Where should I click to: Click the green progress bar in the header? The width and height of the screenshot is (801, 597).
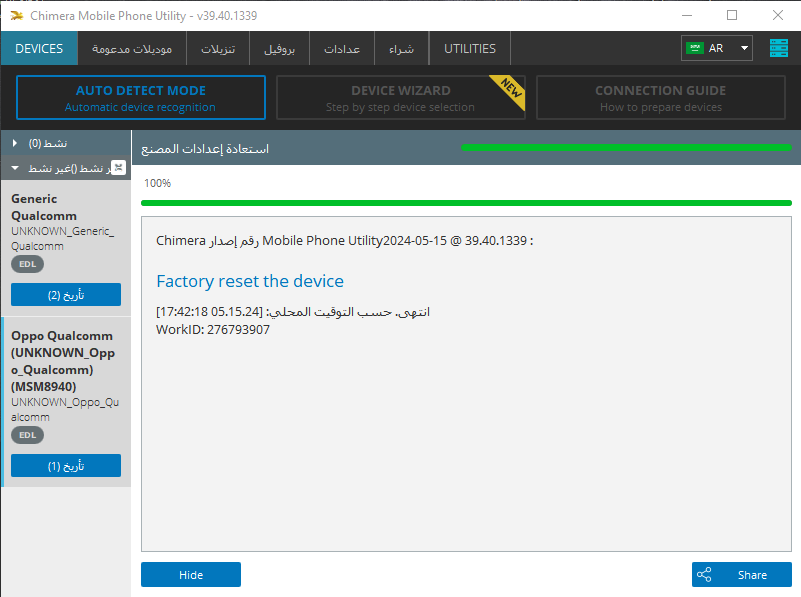pos(626,148)
